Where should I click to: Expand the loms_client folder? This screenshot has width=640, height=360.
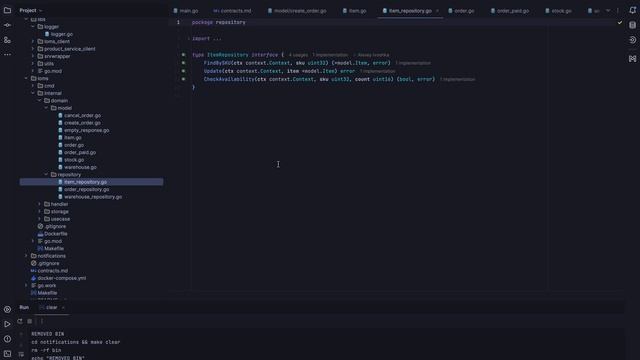point(33,41)
